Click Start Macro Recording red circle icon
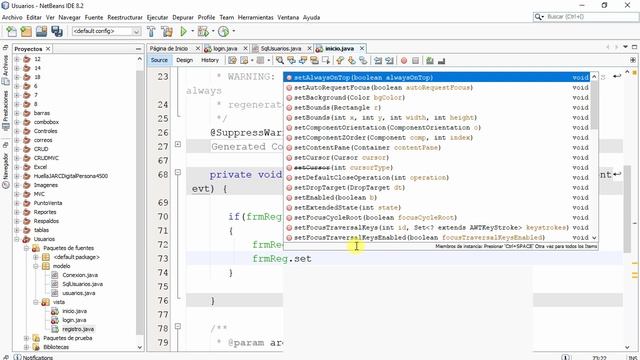This screenshot has width=640, height=360. click(404, 60)
